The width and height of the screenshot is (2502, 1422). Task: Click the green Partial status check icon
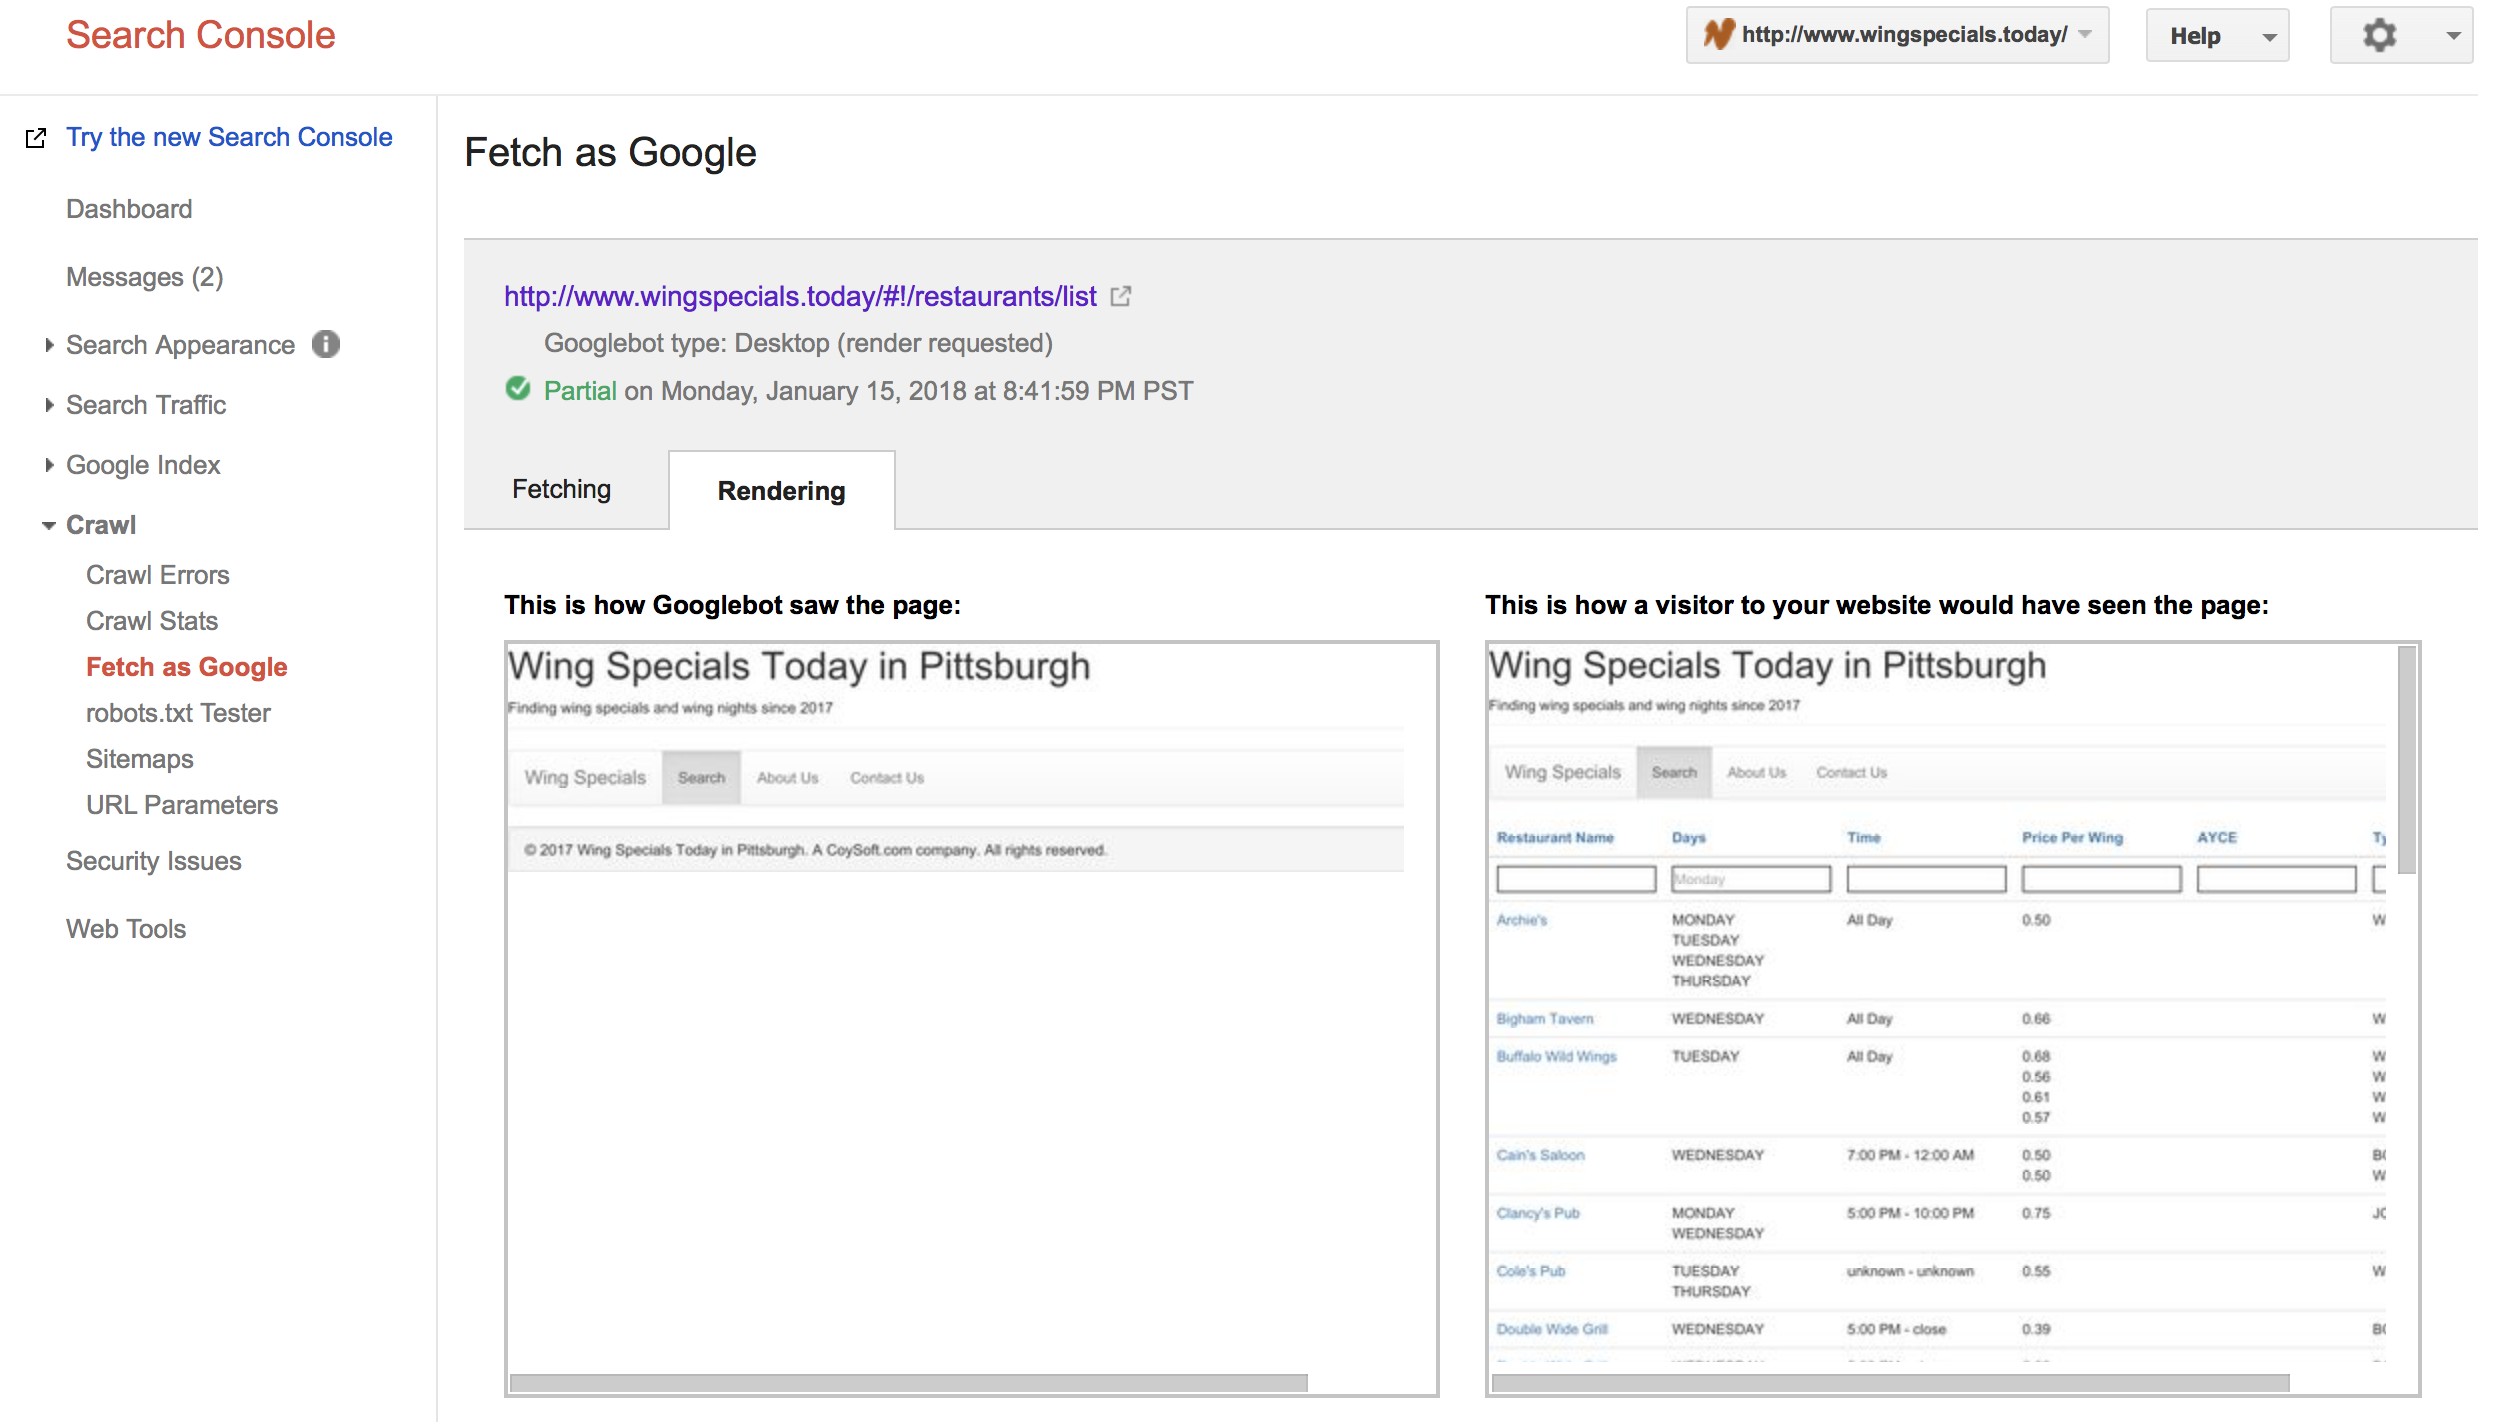[518, 388]
